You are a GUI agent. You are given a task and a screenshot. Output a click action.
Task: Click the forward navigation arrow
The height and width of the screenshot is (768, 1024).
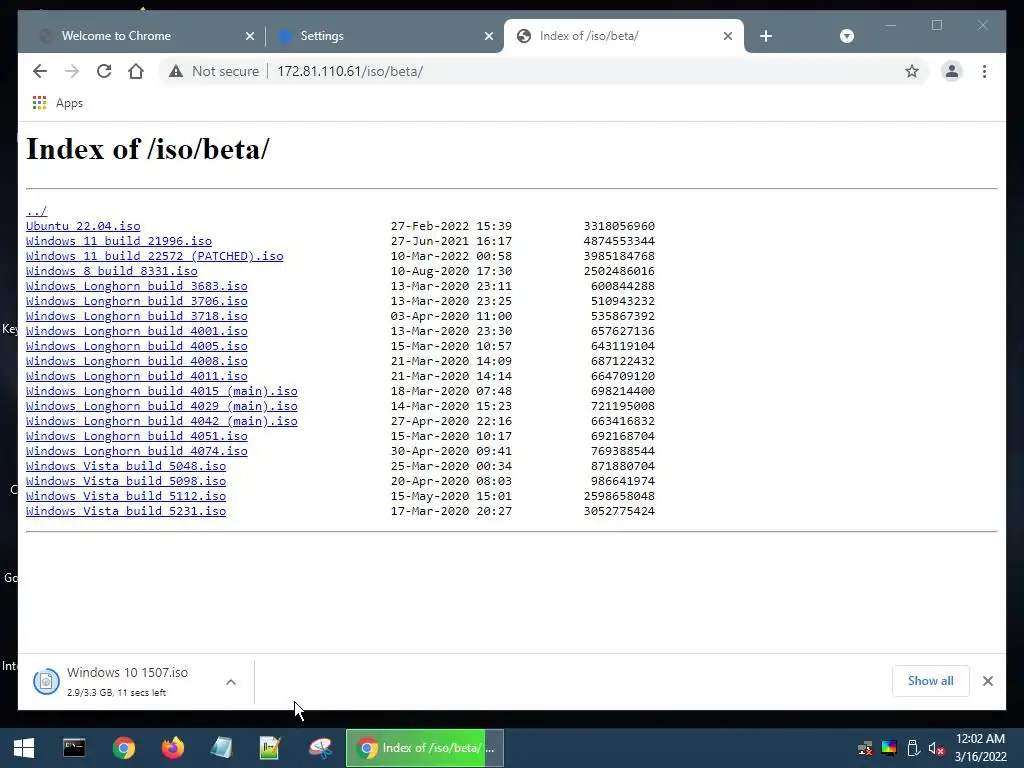[72, 71]
